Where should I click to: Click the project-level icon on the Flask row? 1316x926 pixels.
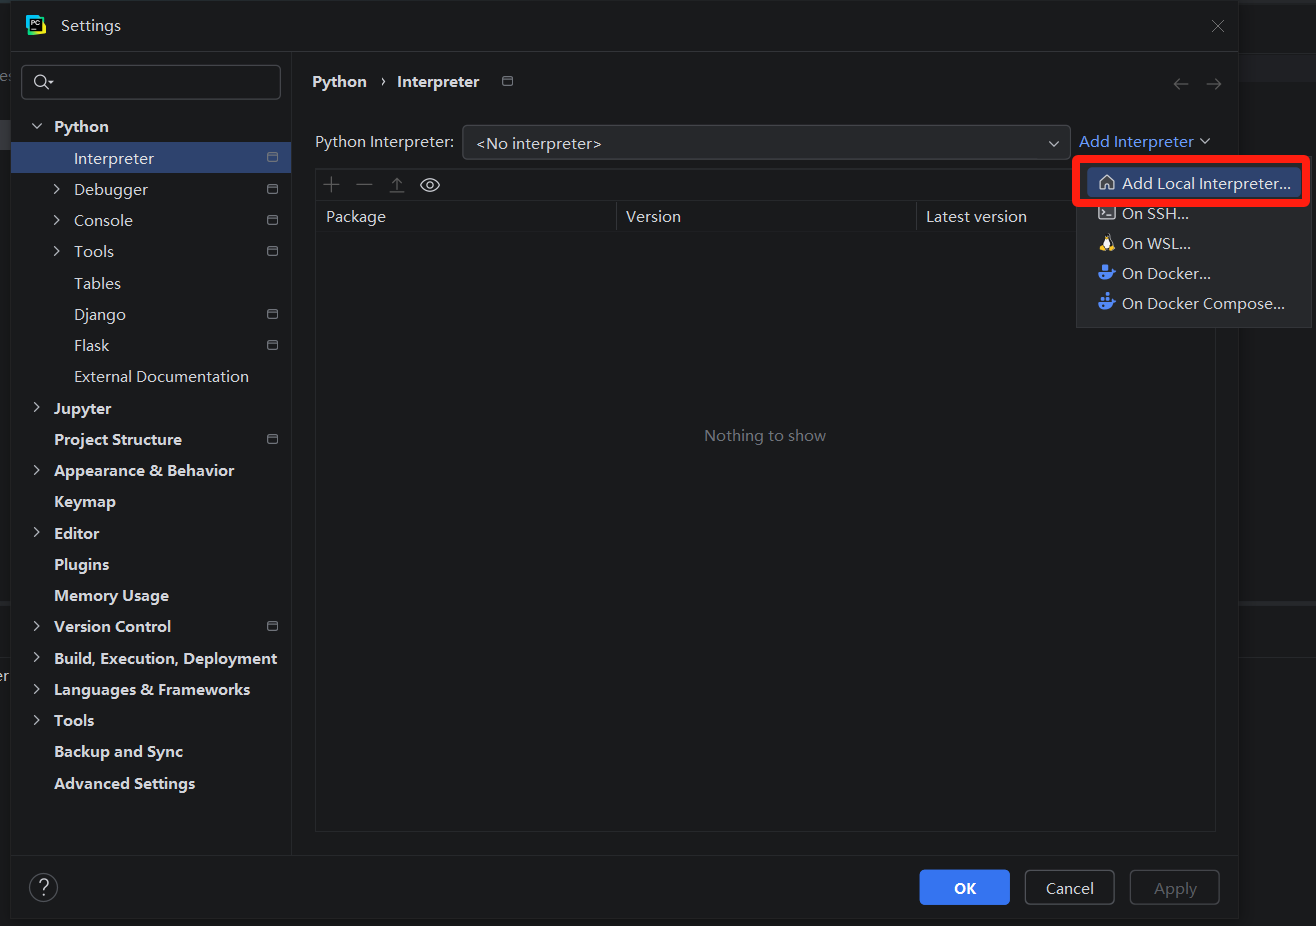(272, 345)
